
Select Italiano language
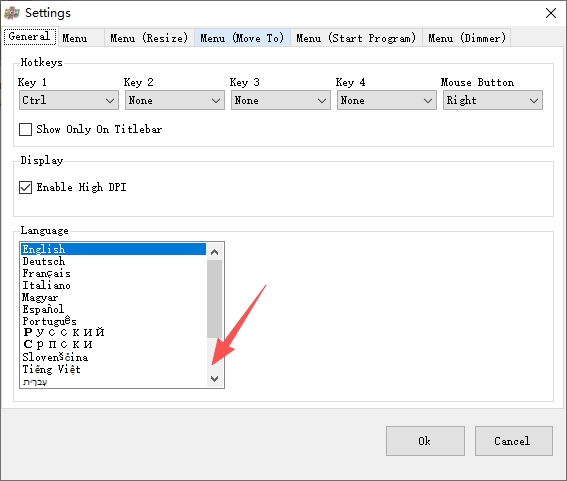113,285
